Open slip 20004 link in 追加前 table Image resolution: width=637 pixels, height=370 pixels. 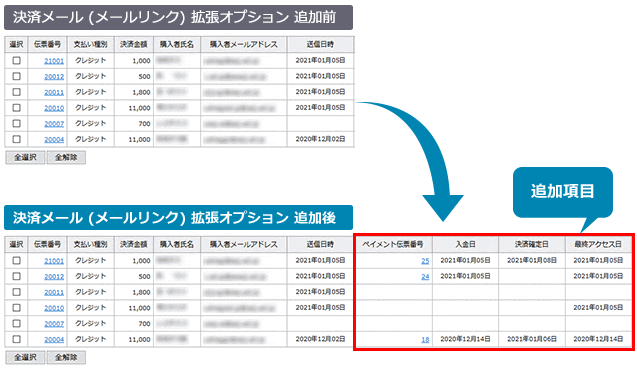click(54, 139)
